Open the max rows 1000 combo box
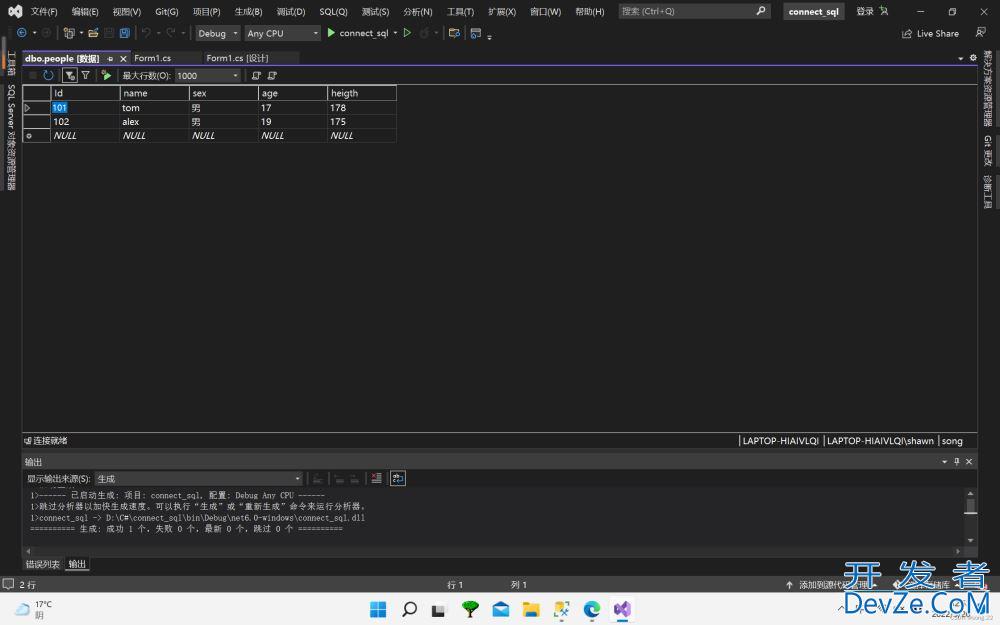This screenshot has height=625, width=1000. coord(208,75)
